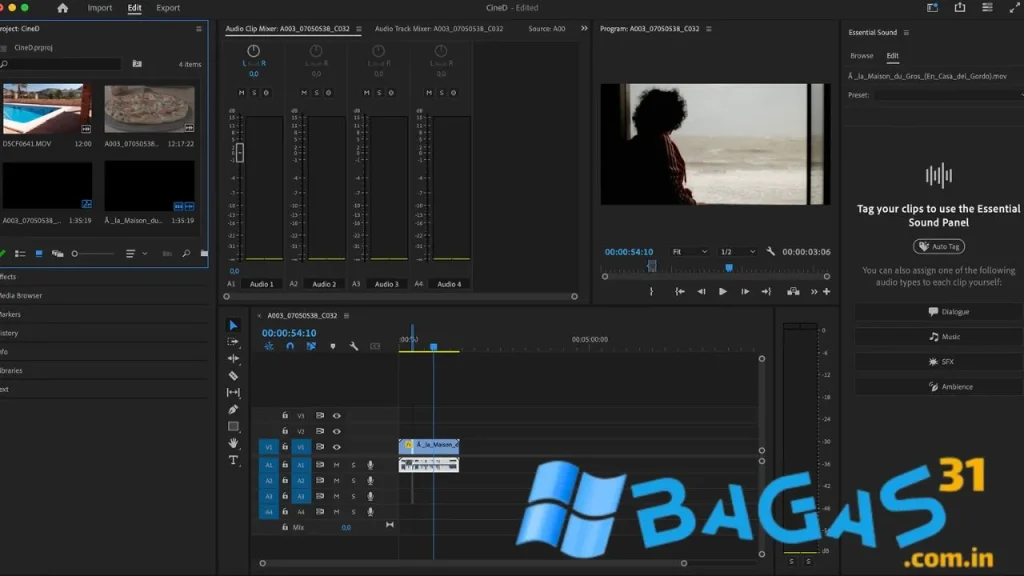Solo track A2 in the timeline

pyautogui.click(x=353, y=481)
